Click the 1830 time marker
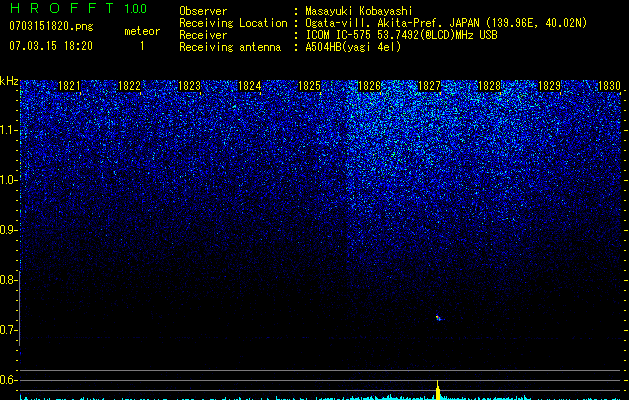Screen dimensions: 629x400 [609, 86]
